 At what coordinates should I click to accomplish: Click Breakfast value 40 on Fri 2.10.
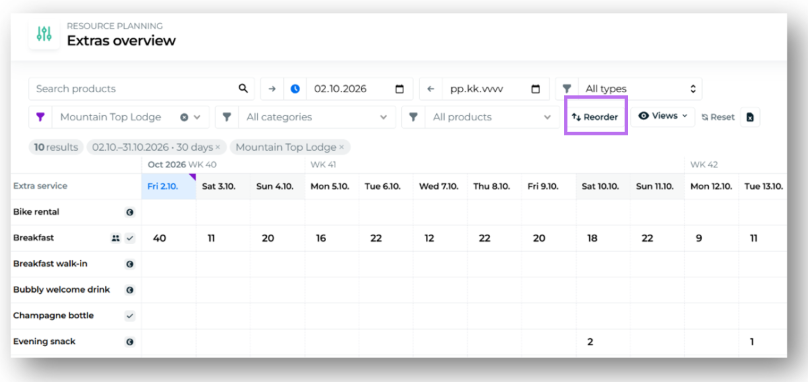pyautogui.click(x=159, y=238)
